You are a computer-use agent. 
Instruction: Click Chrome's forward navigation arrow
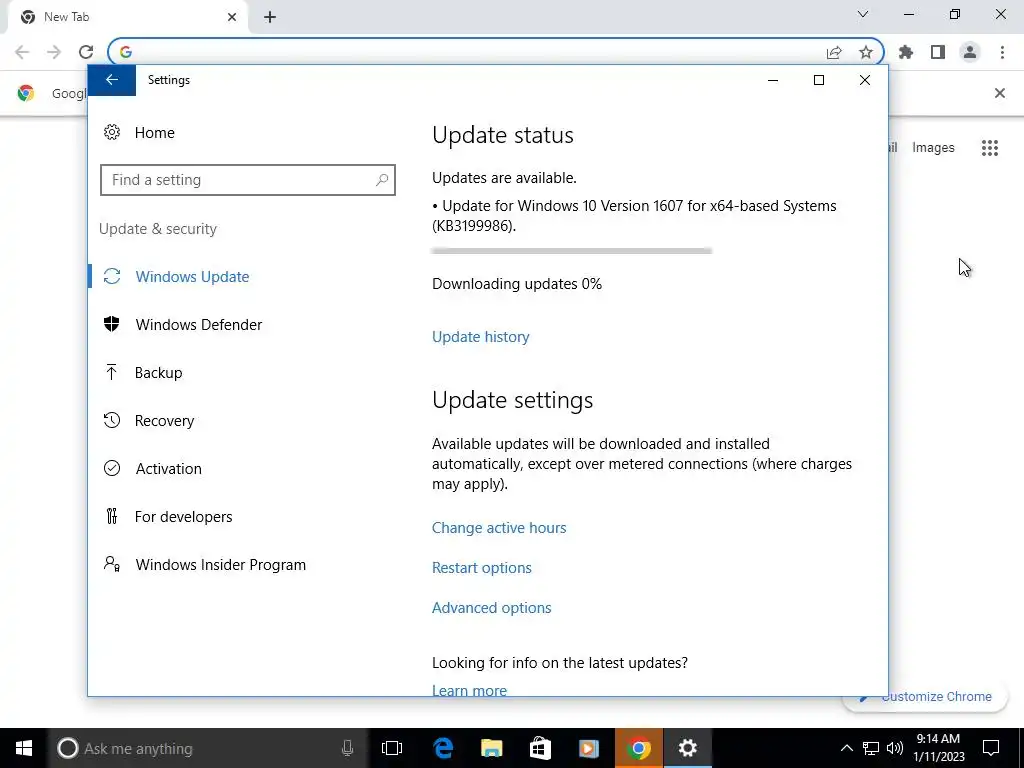(x=54, y=52)
